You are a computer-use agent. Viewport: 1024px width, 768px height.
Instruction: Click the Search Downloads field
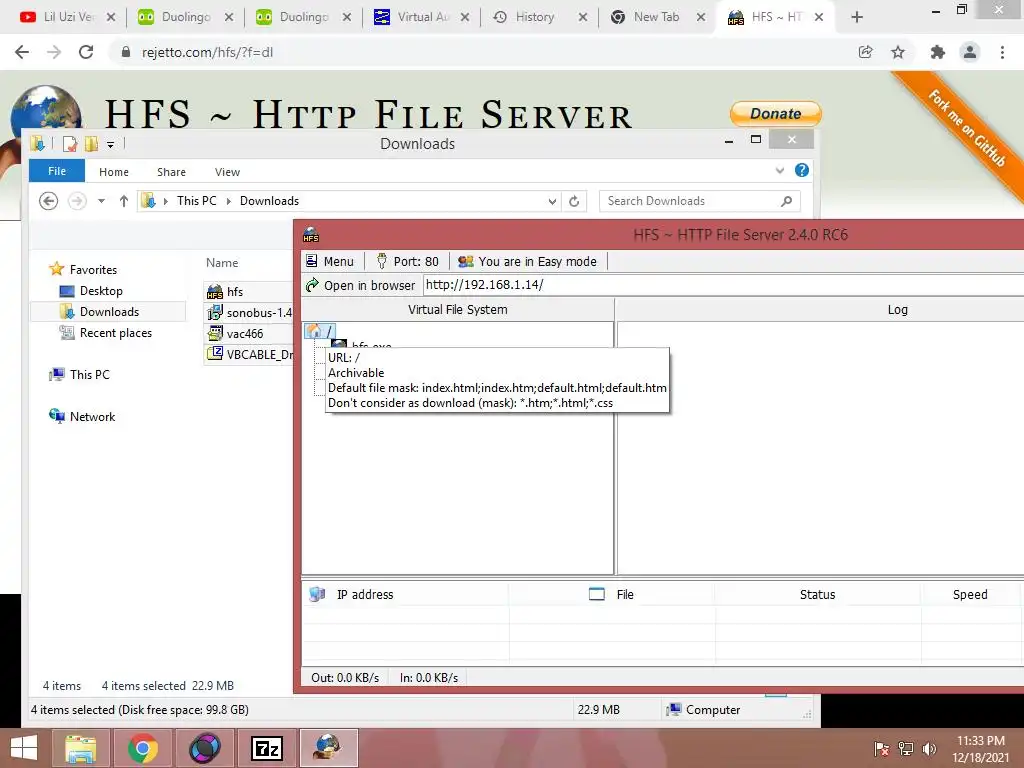pos(699,201)
